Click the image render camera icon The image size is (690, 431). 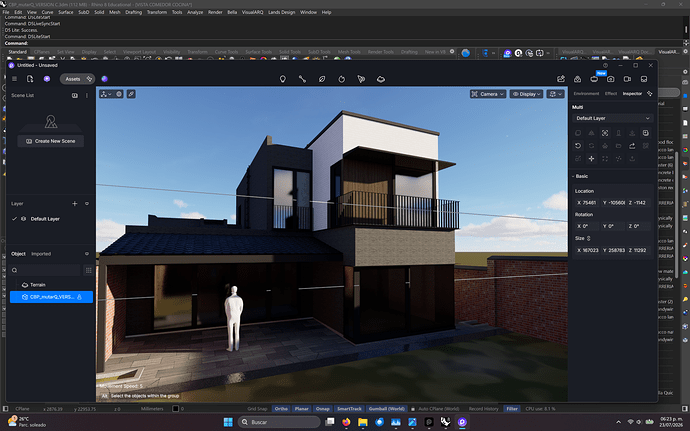[610, 79]
